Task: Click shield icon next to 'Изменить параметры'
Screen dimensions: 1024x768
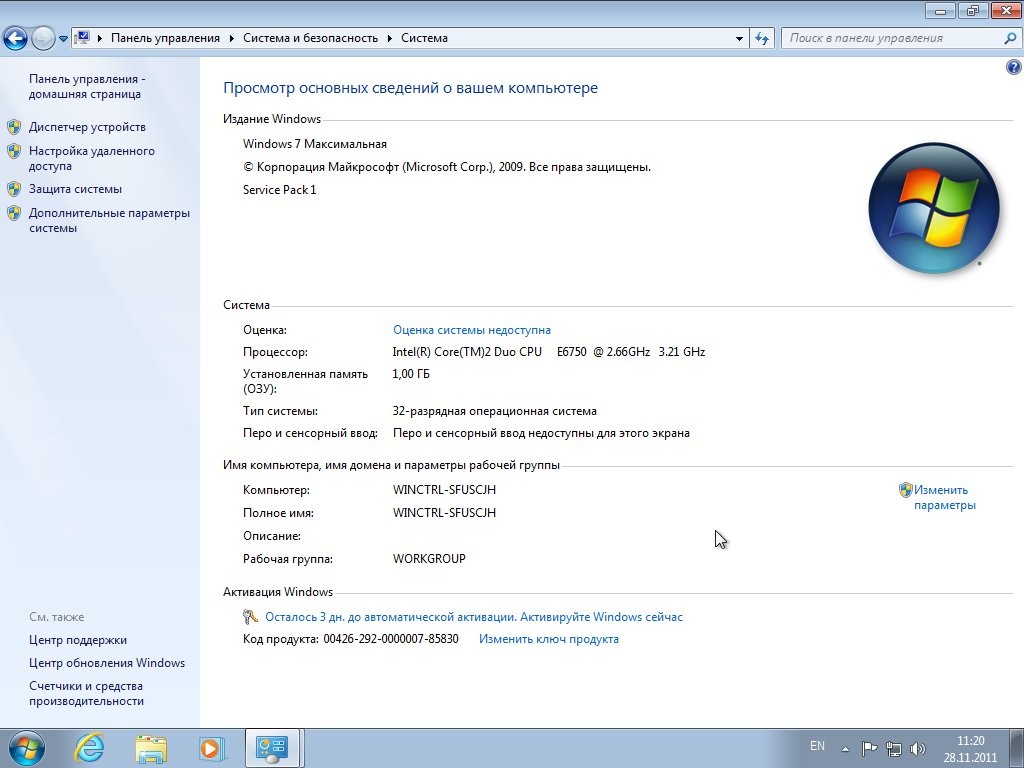Action: tap(905, 490)
